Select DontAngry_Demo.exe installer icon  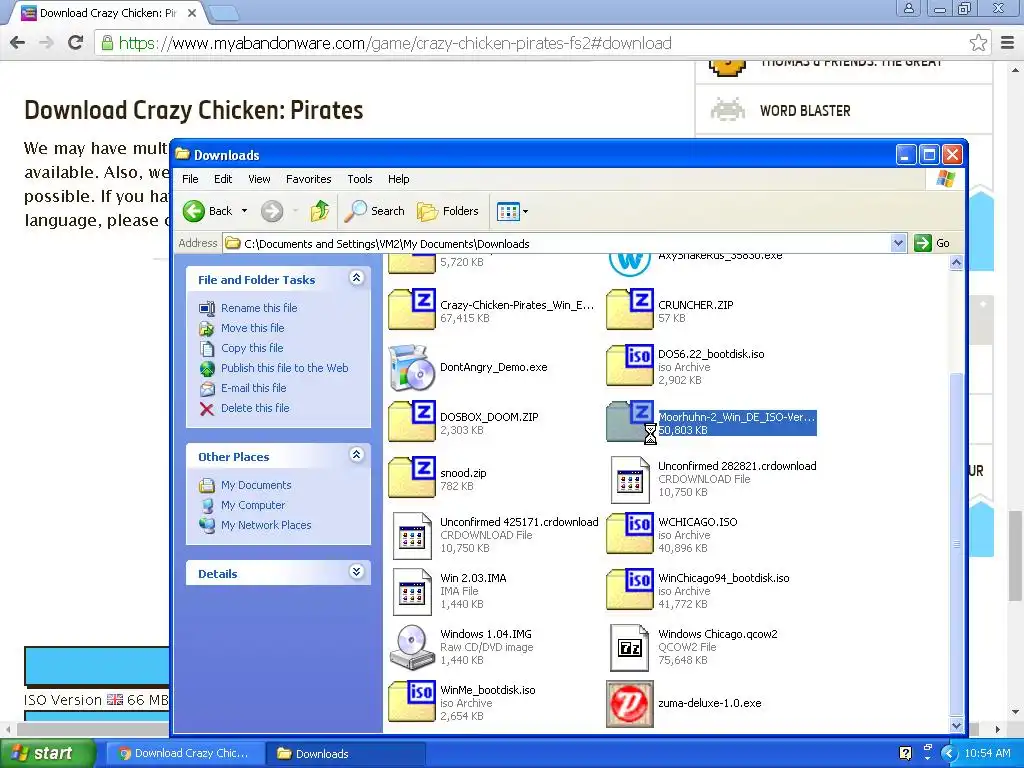tap(411, 368)
